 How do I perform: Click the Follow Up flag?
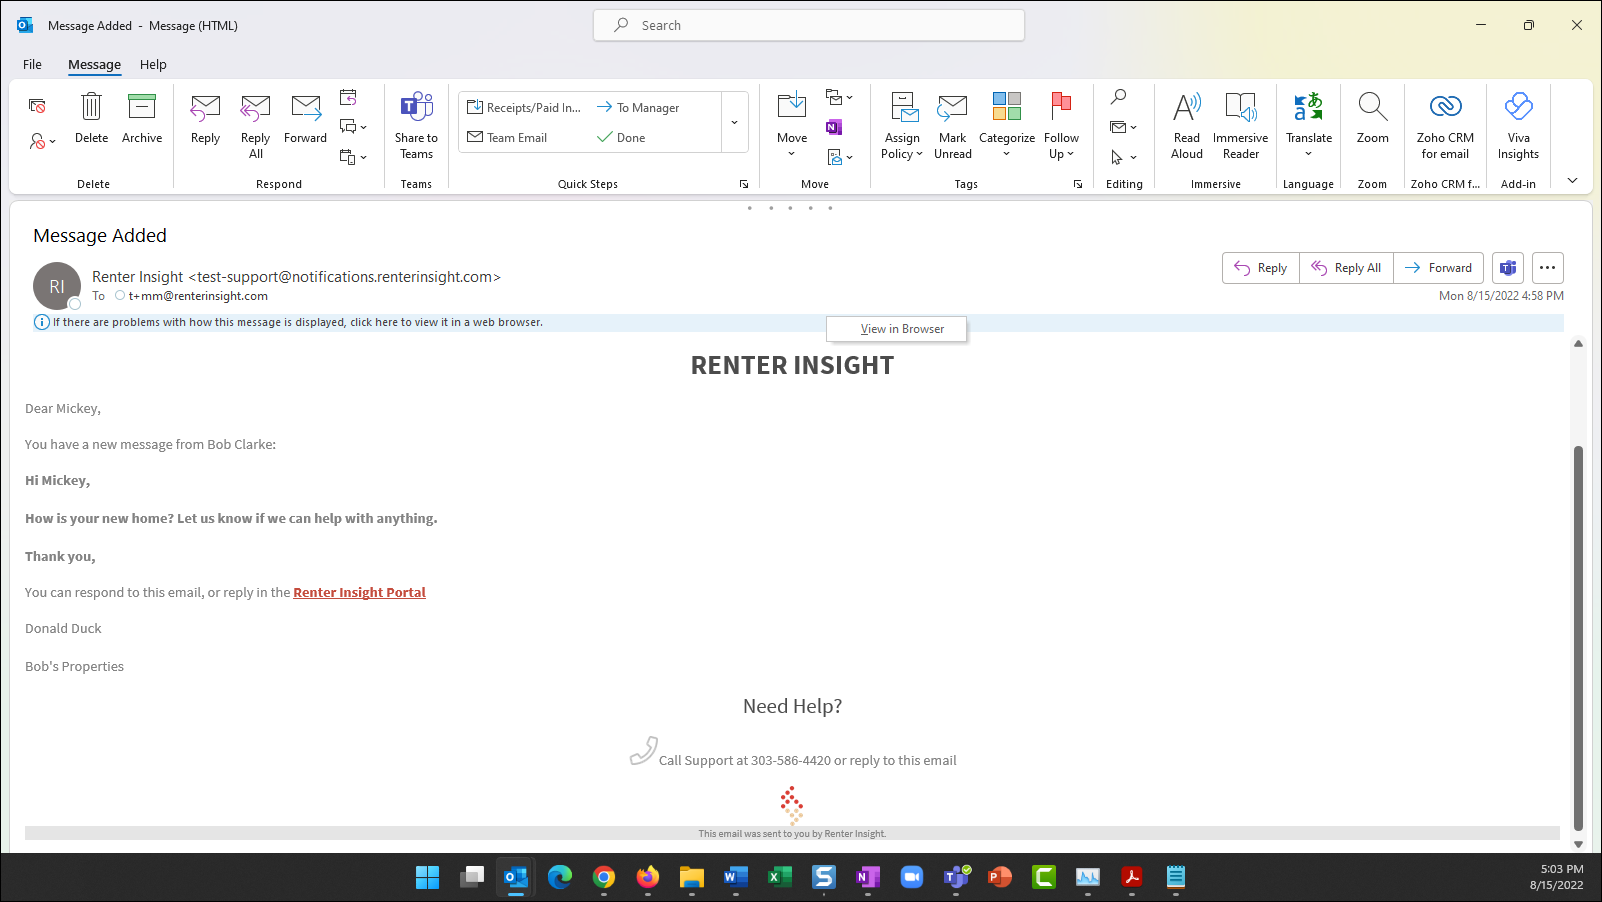(1061, 125)
